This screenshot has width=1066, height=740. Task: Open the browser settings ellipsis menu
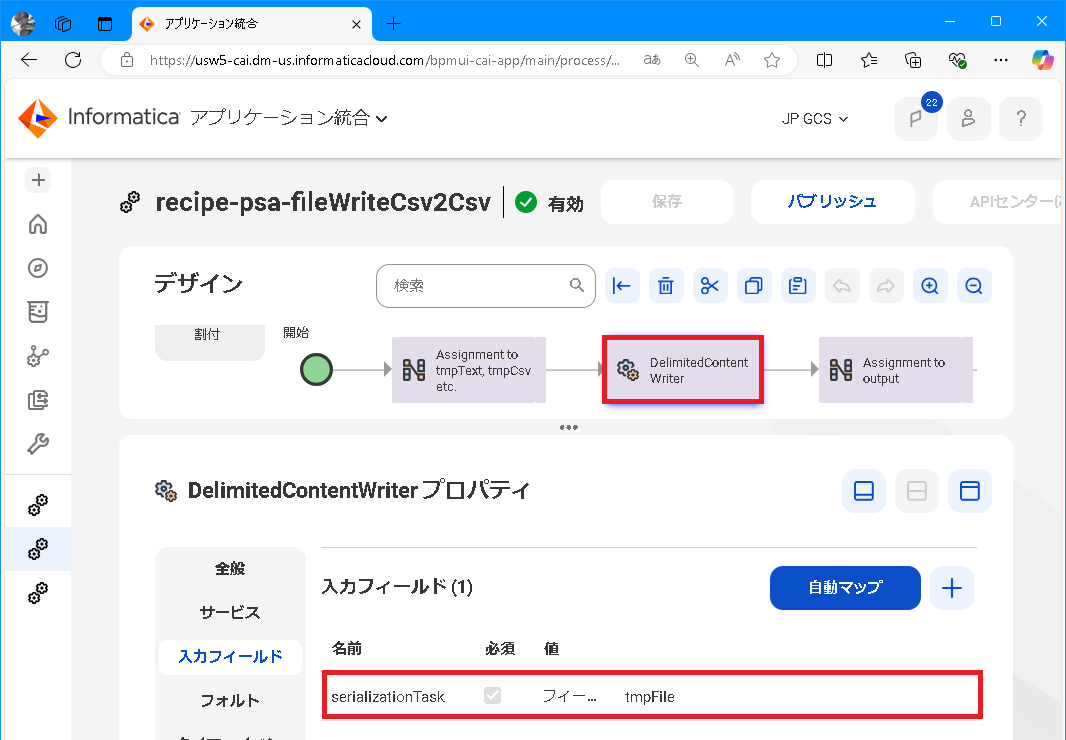(x=1001, y=60)
